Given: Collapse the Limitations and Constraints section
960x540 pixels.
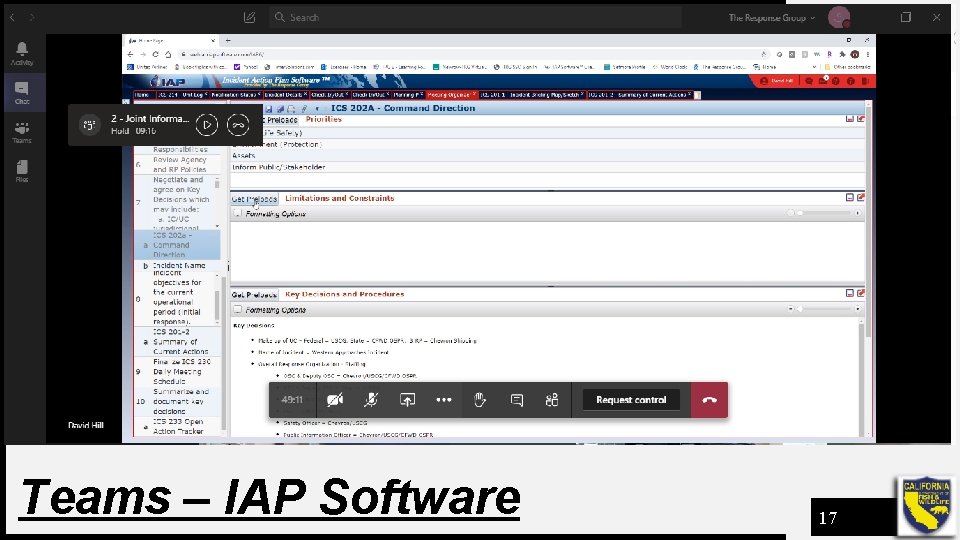Looking at the screenshot, I should point(850,197).
